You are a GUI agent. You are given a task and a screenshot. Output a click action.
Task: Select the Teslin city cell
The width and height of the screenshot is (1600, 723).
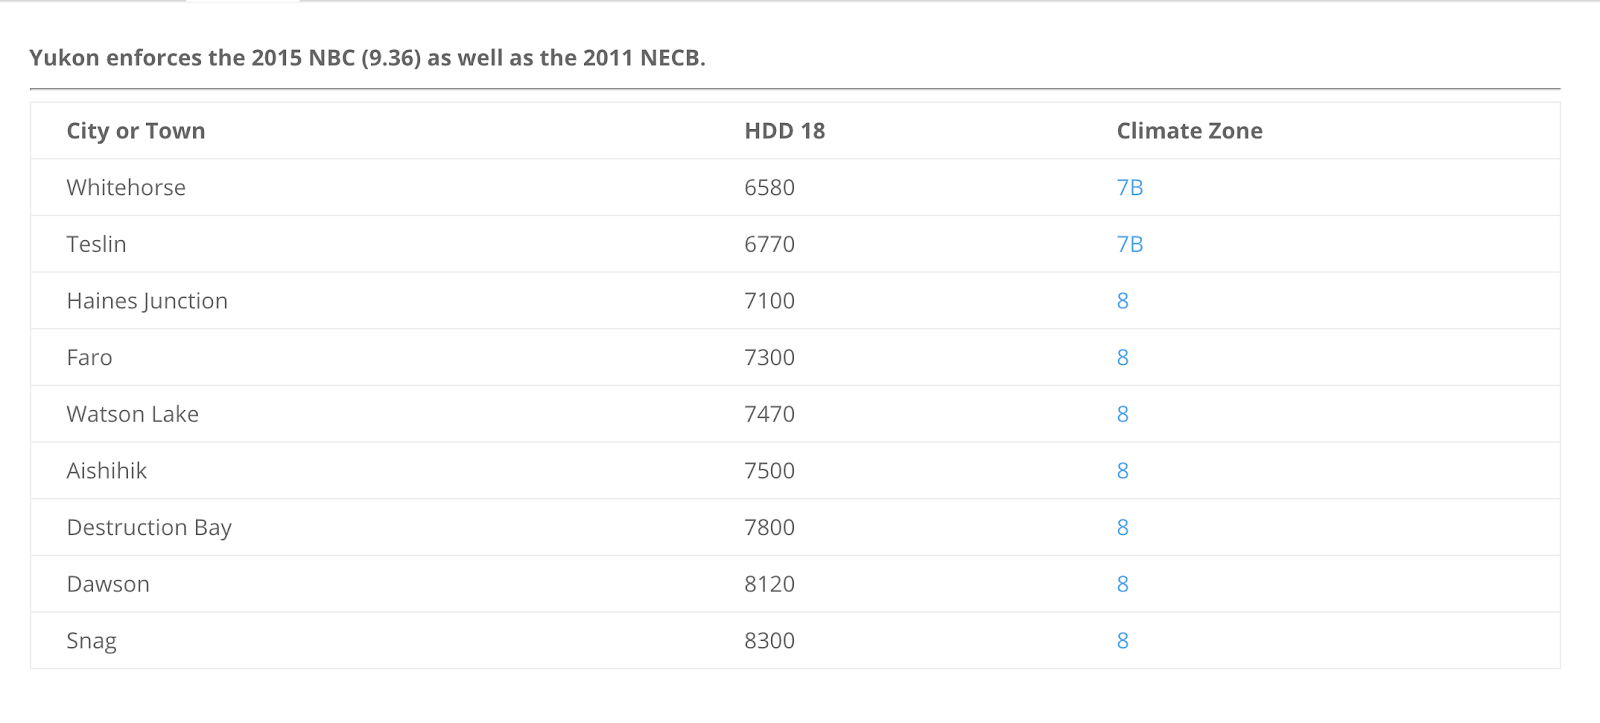96,244
